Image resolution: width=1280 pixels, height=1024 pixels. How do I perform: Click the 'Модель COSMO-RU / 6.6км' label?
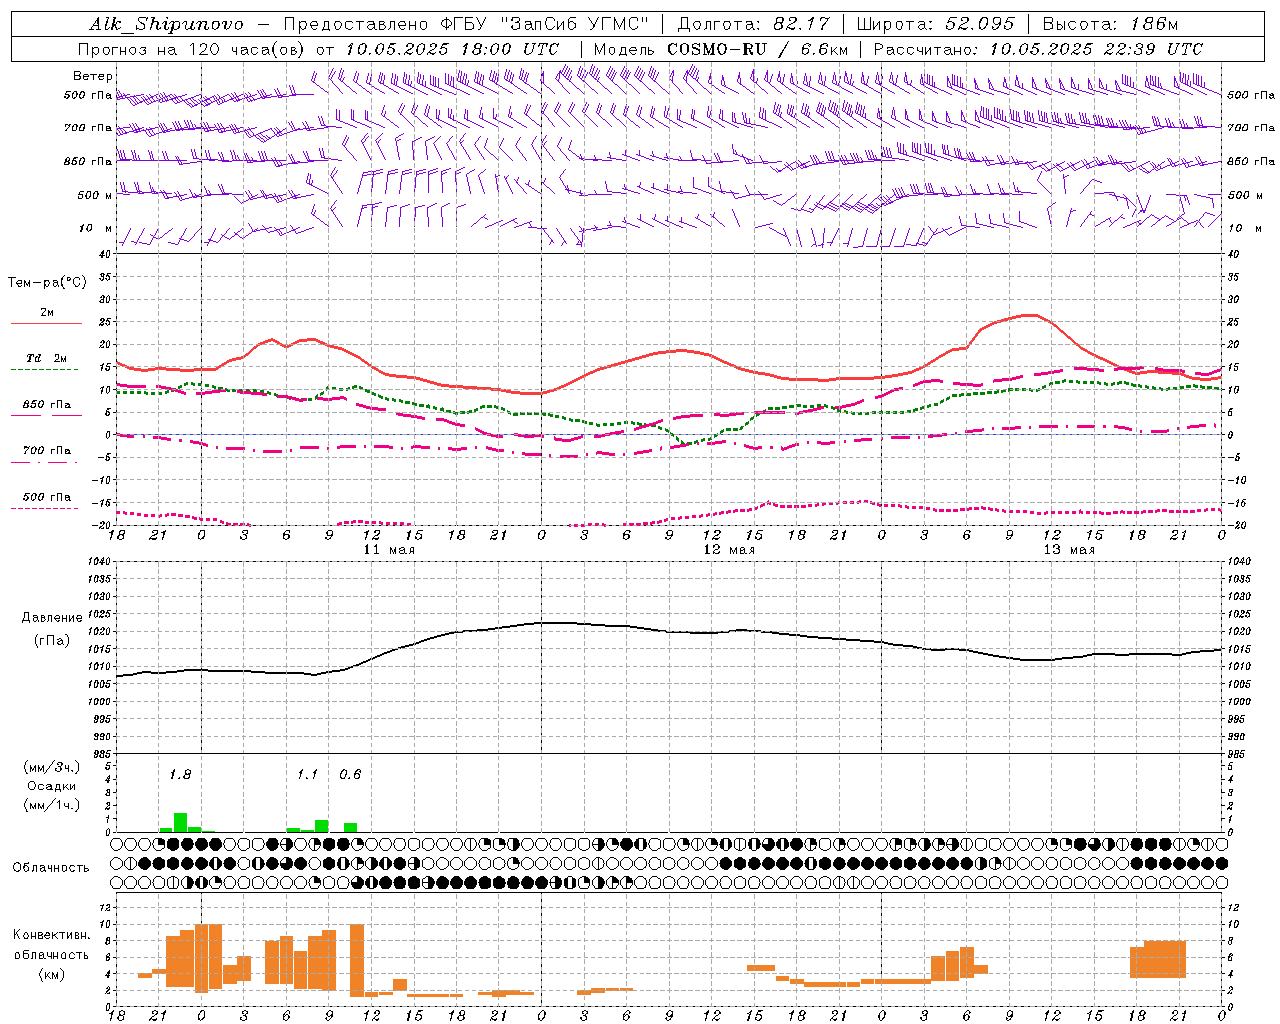[x=720, y=49]
